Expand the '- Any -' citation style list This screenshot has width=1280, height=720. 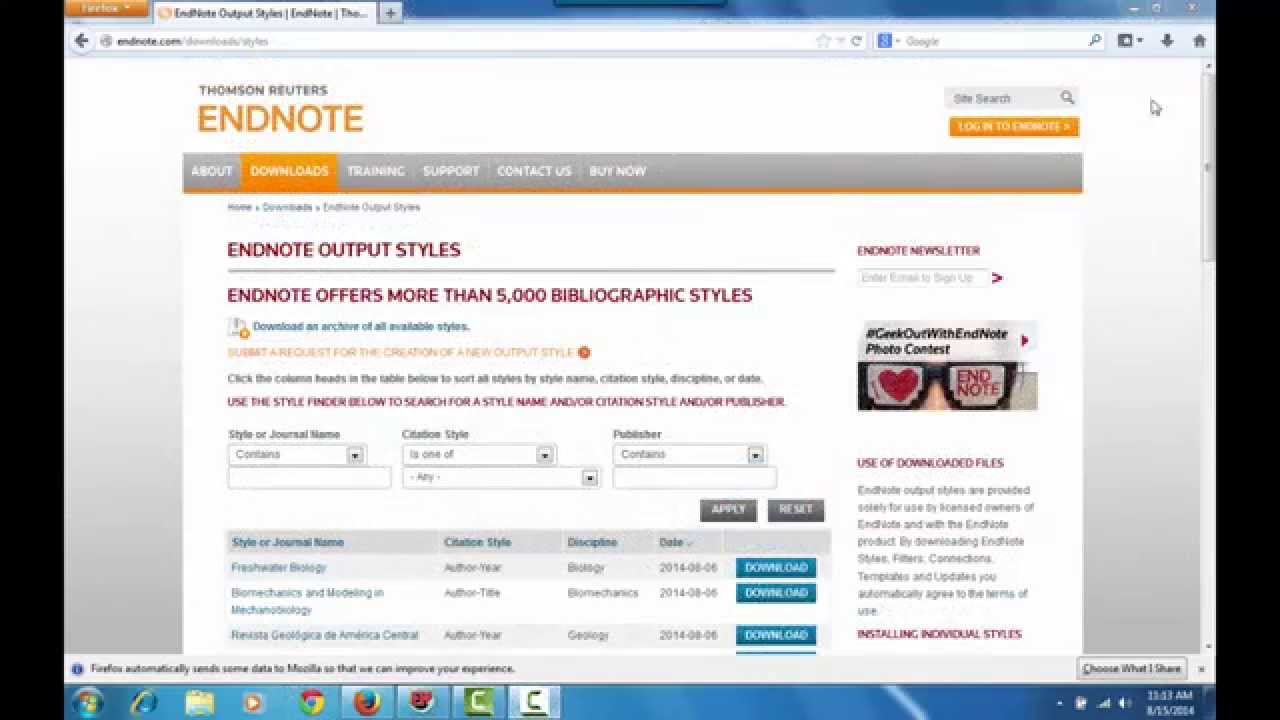[x=590, y=478]
